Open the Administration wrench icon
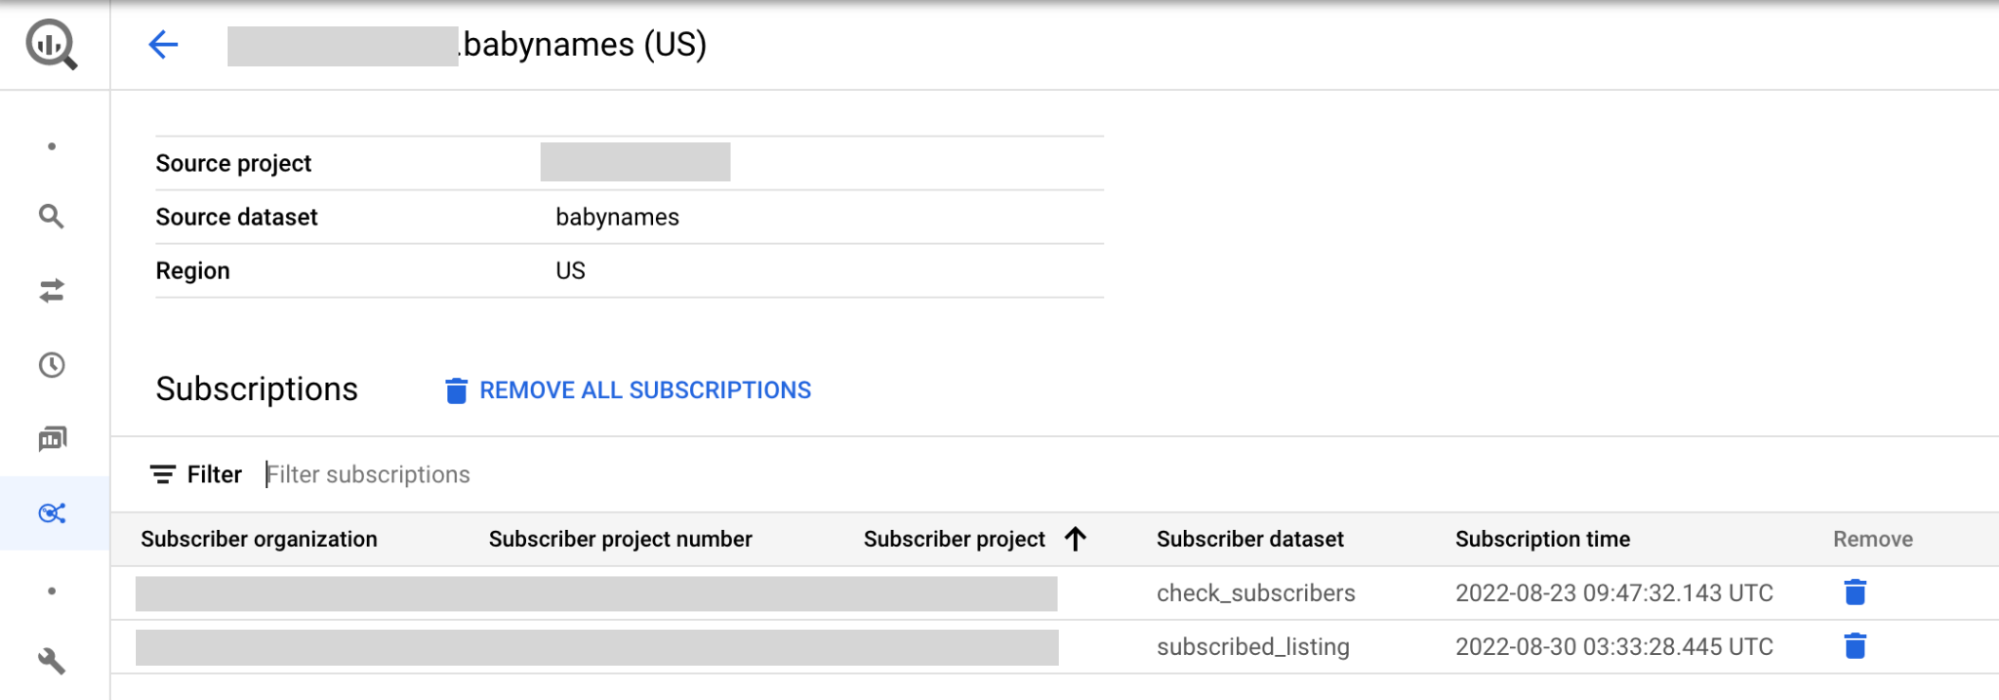 point(52,660)
